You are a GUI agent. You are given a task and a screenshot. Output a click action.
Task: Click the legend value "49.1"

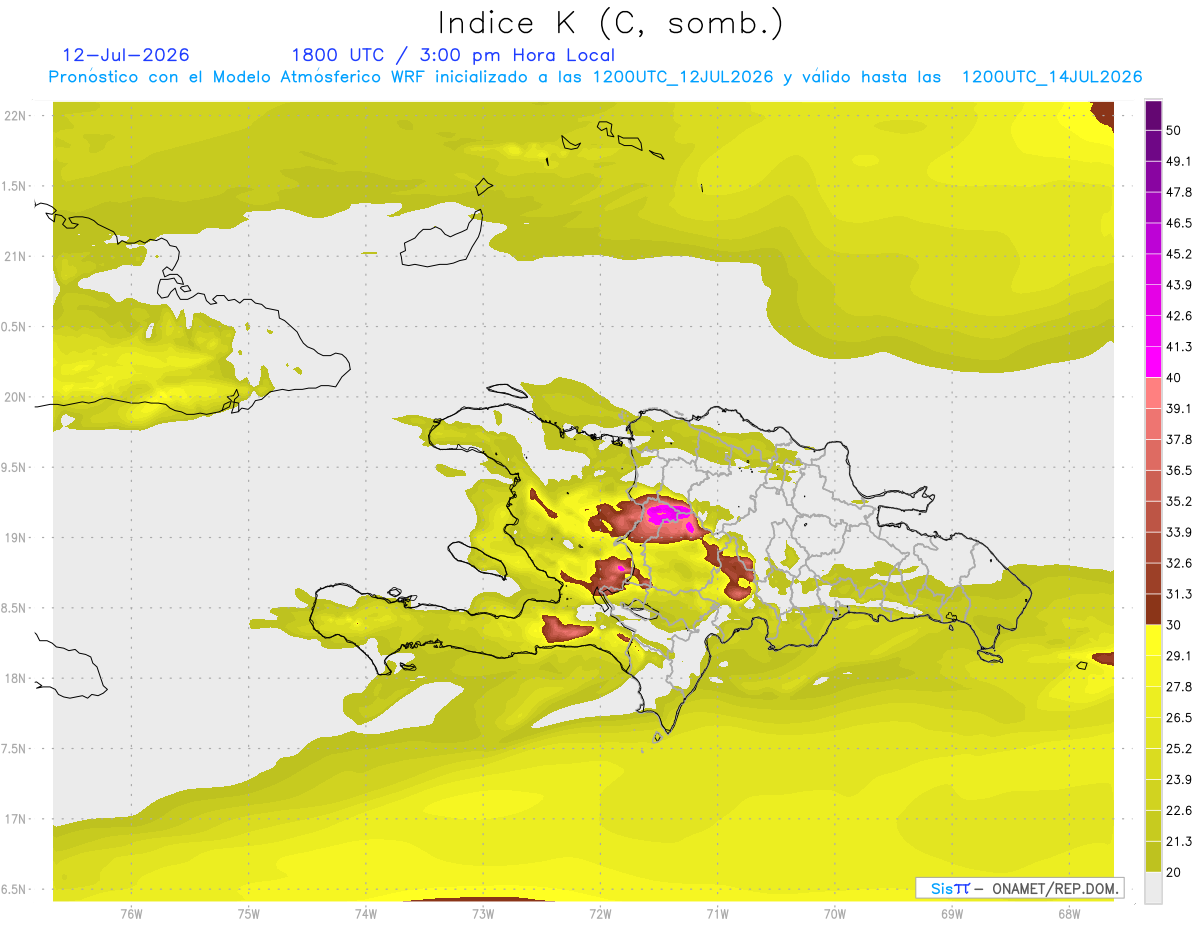1179,161
